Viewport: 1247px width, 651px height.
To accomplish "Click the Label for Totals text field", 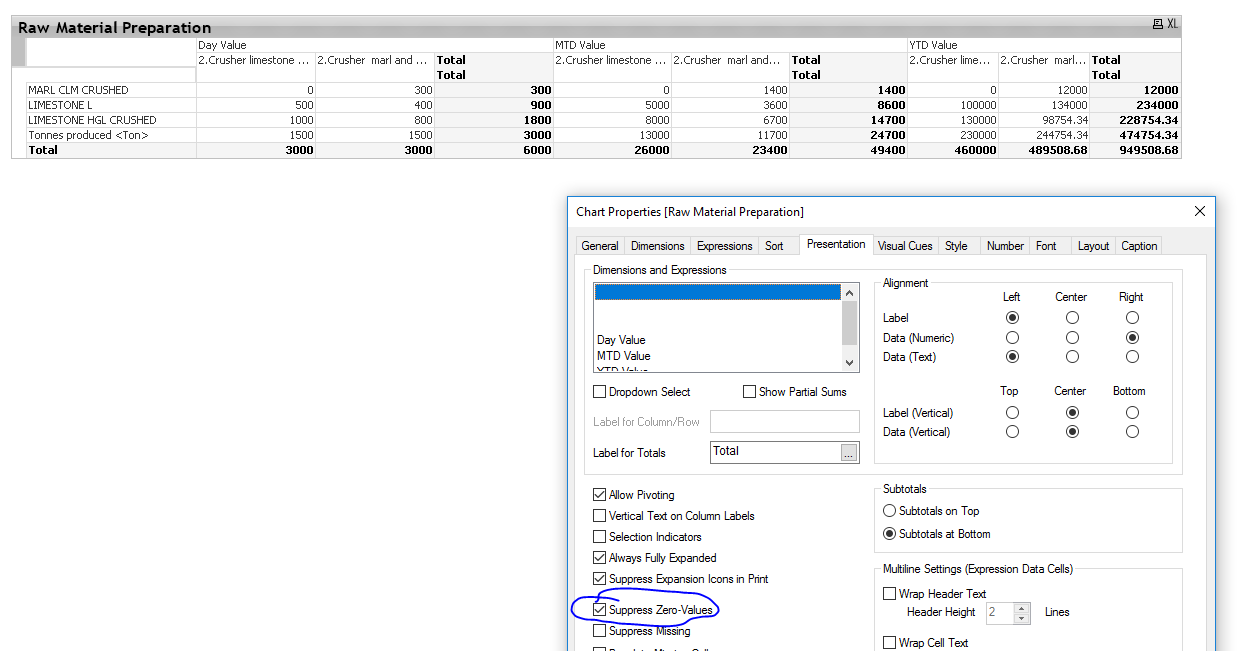I will coord(775,452).
